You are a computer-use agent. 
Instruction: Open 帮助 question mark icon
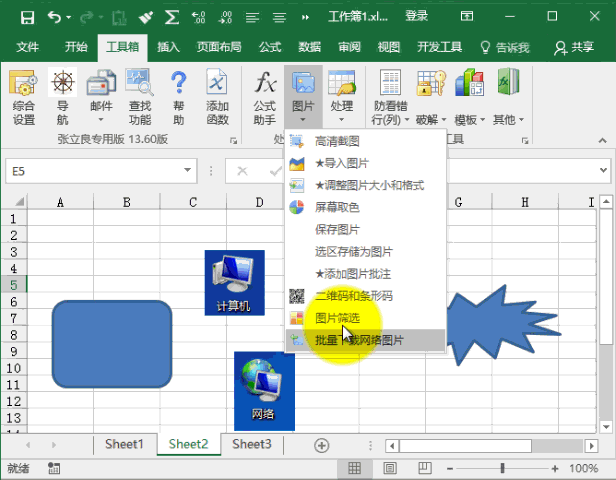coord(178,98)
